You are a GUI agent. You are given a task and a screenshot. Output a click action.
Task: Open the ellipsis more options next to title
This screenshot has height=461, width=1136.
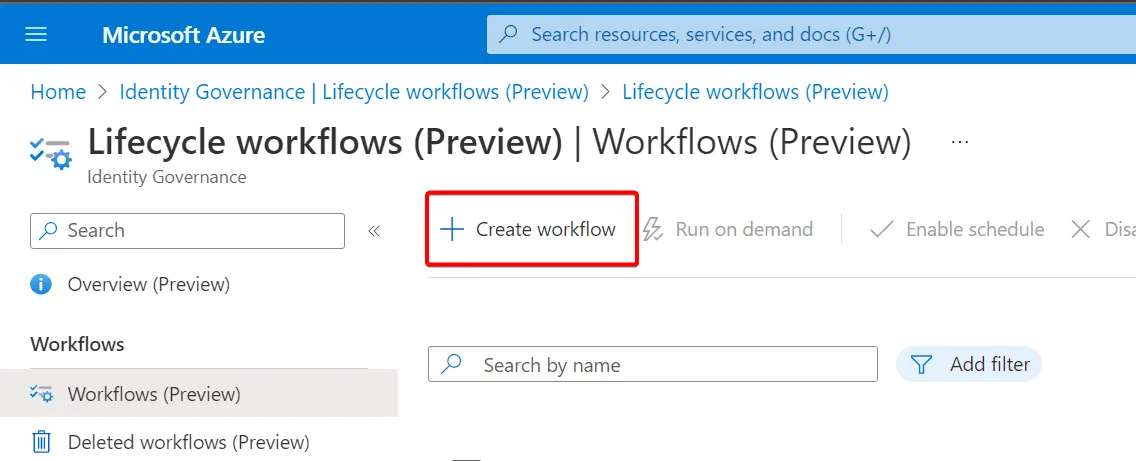tap(960, 143)
